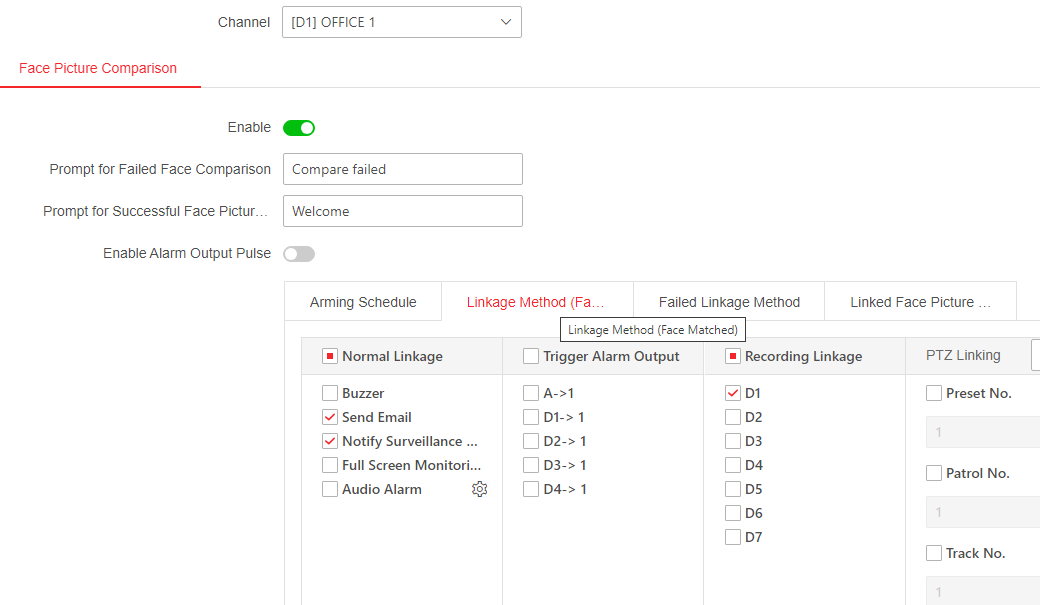Check Trigger Alarm Output header box
Viewport: 1040px width, 605px height.
click(531, 356)
